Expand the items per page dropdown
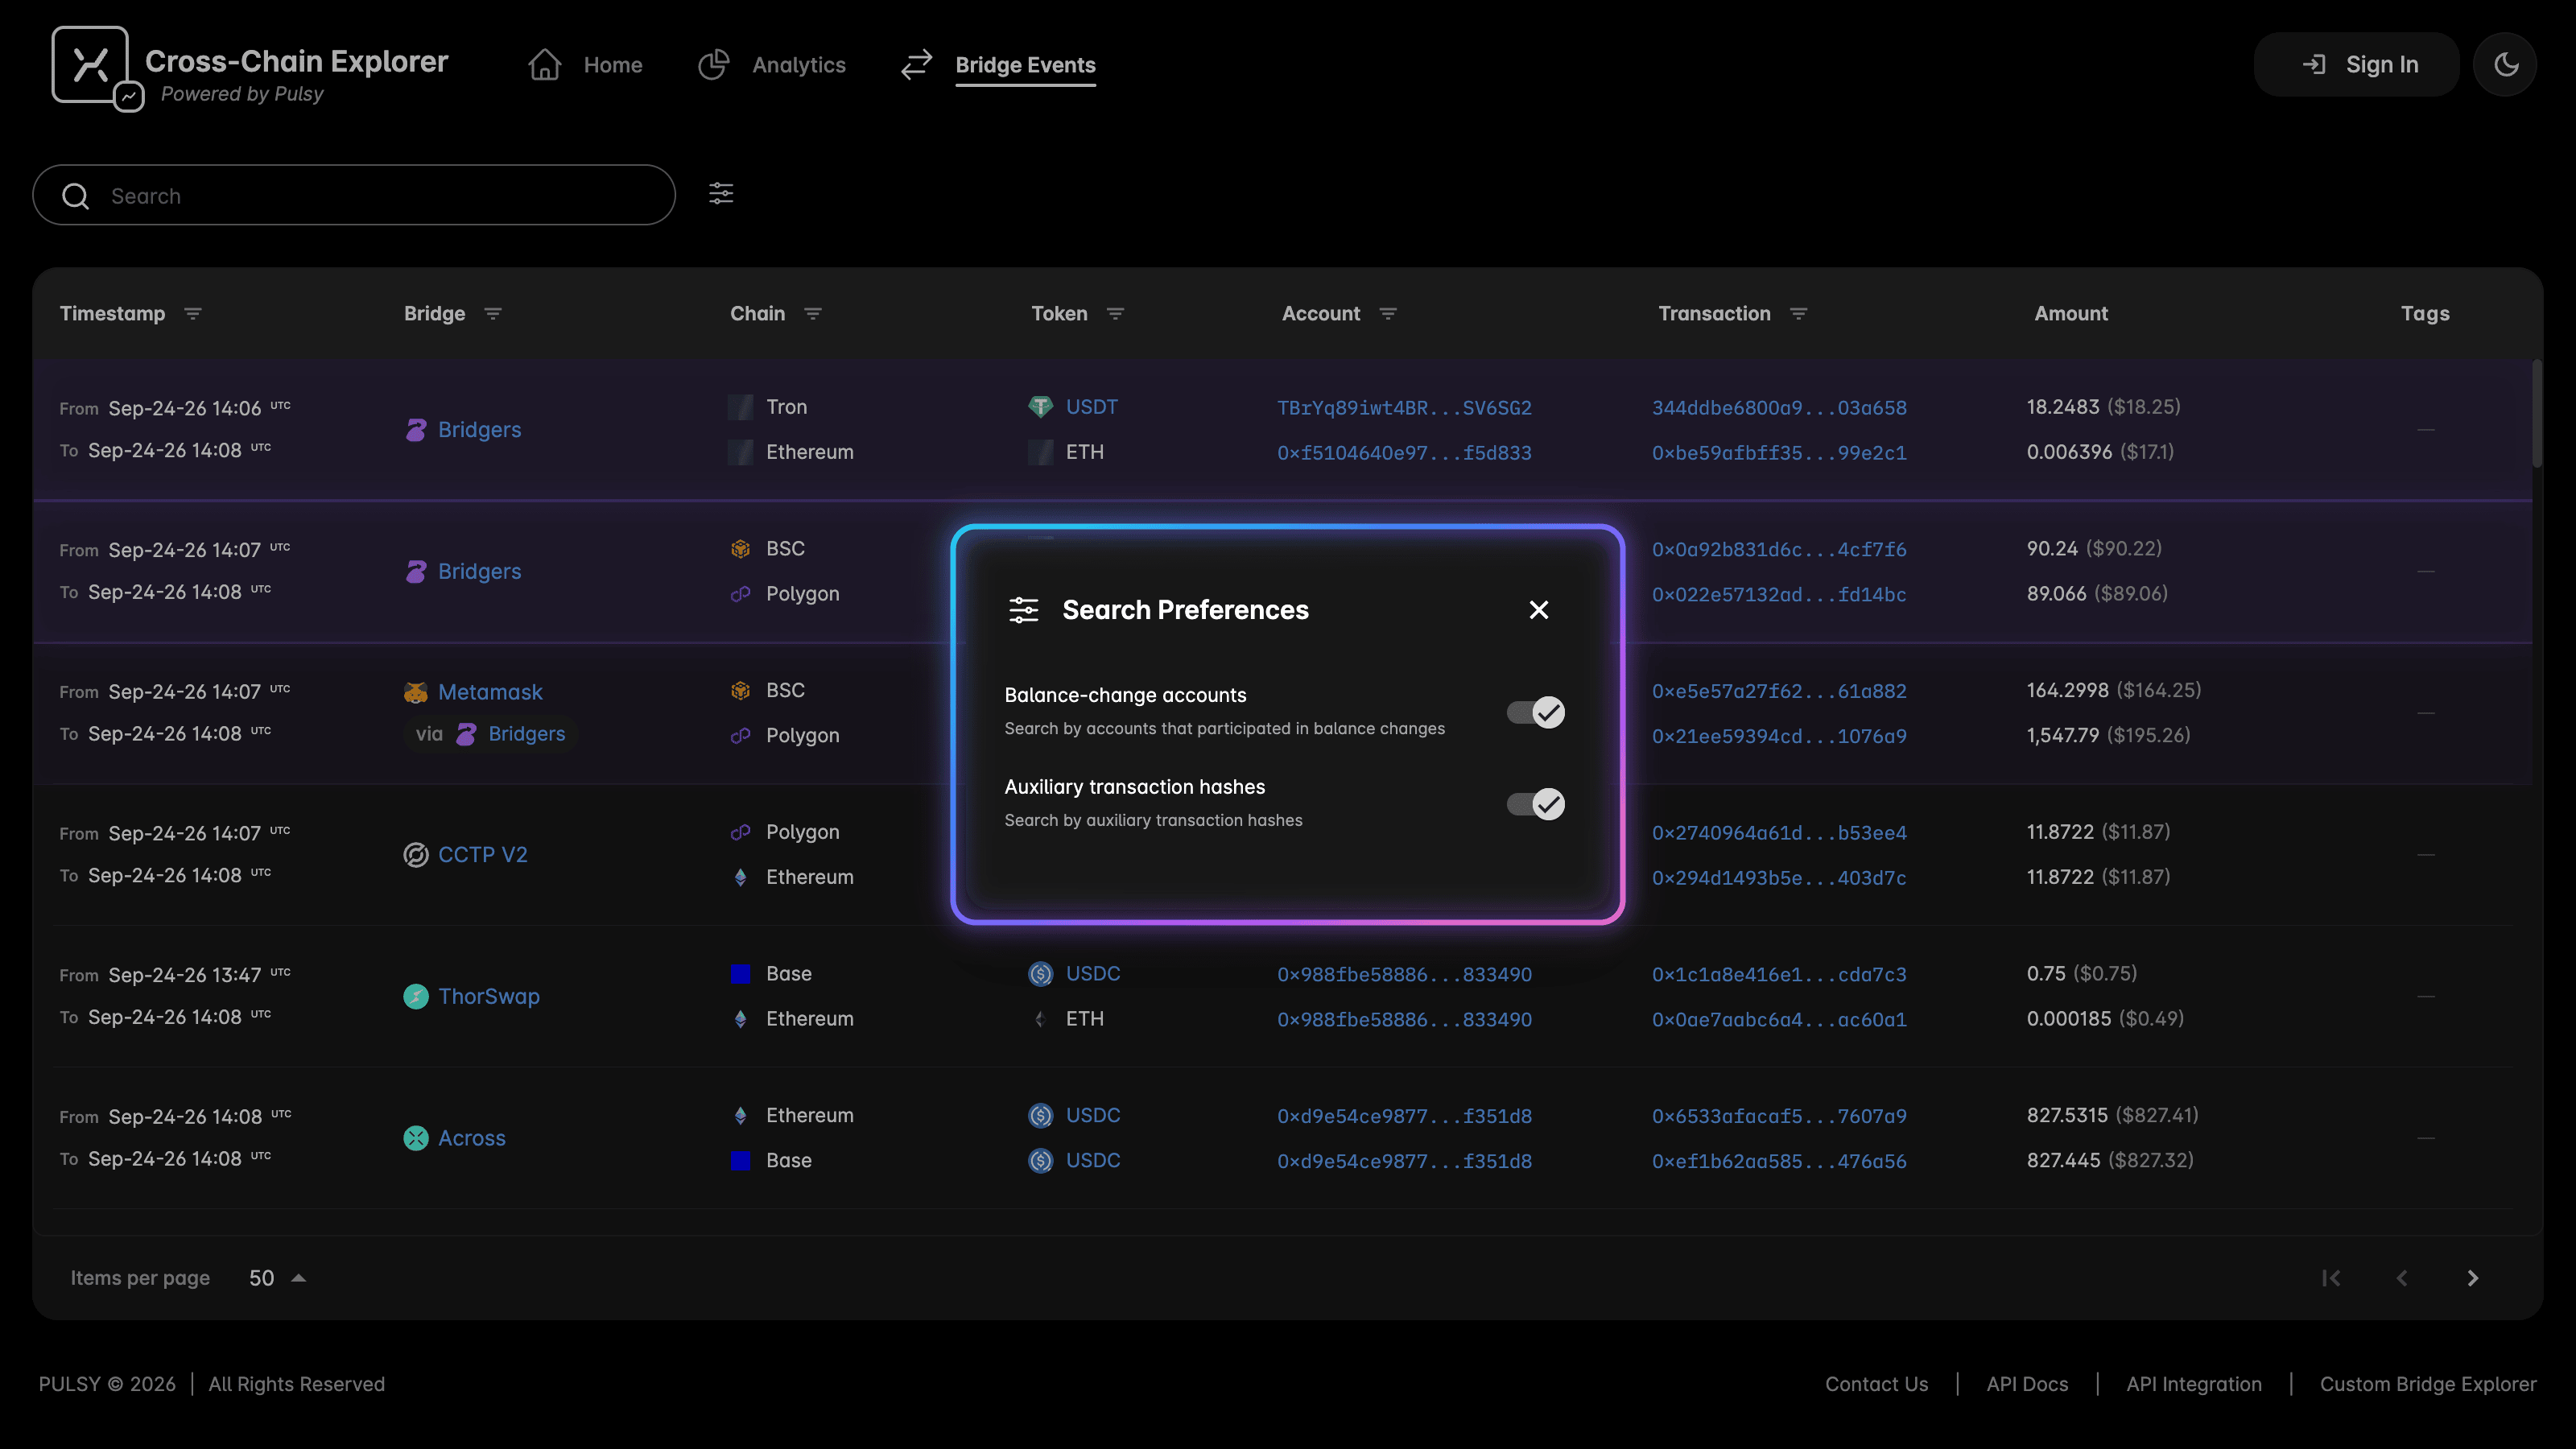2576x1449 pixels. click(278, 1278)
